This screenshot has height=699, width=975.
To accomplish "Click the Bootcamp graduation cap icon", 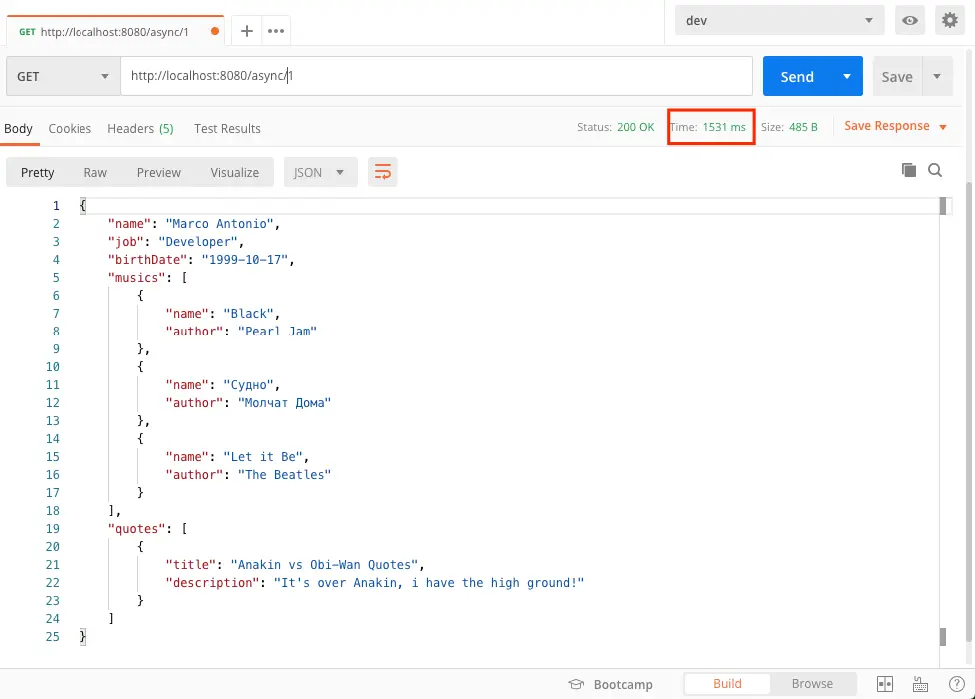I will click(x=576, y=684).
